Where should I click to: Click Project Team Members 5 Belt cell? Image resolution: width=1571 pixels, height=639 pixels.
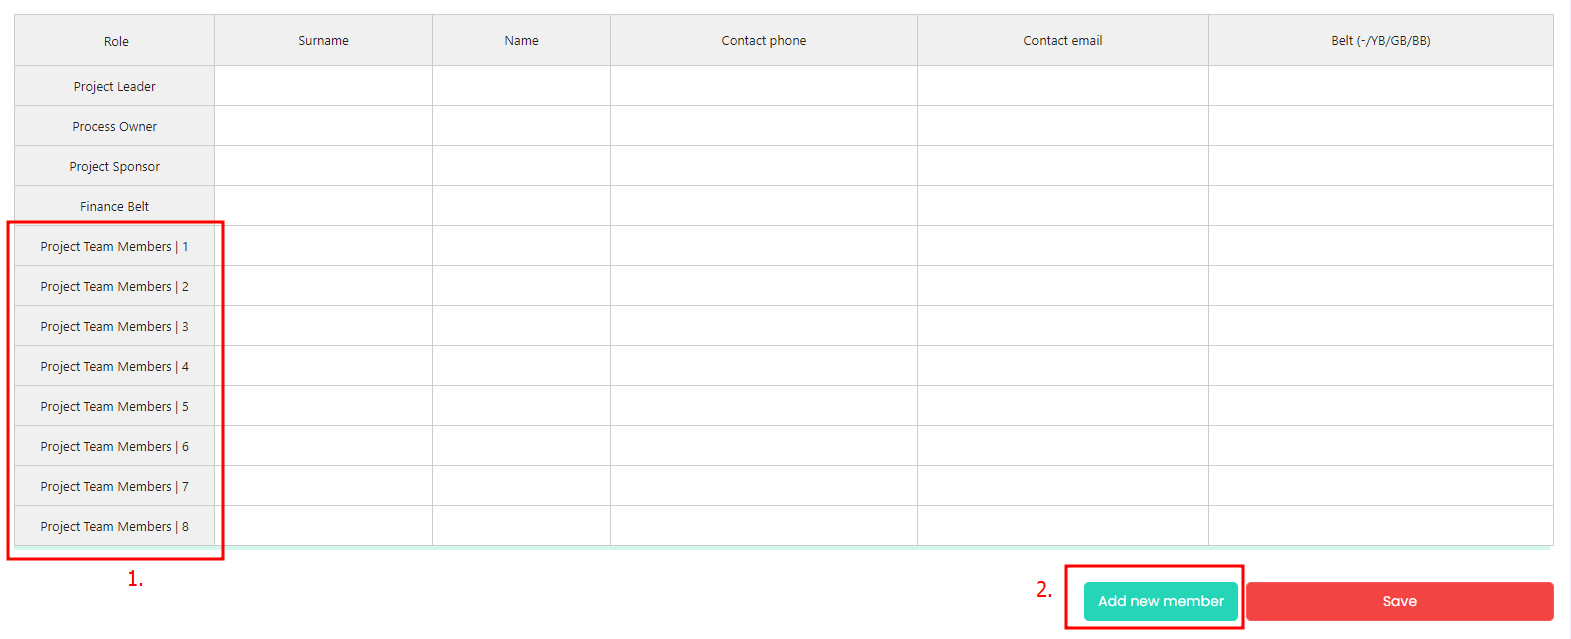tap(1381, 406)
